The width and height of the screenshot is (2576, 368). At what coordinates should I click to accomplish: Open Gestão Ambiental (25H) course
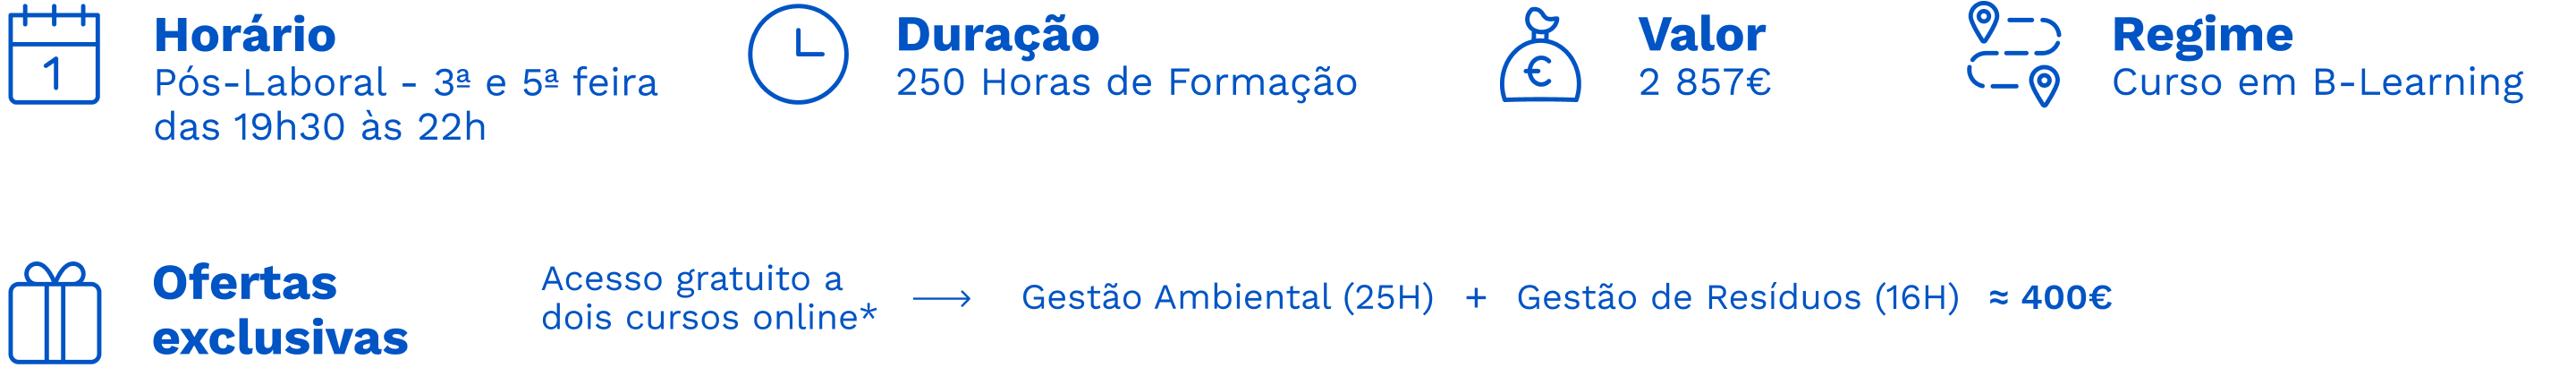click(1227, 298)
